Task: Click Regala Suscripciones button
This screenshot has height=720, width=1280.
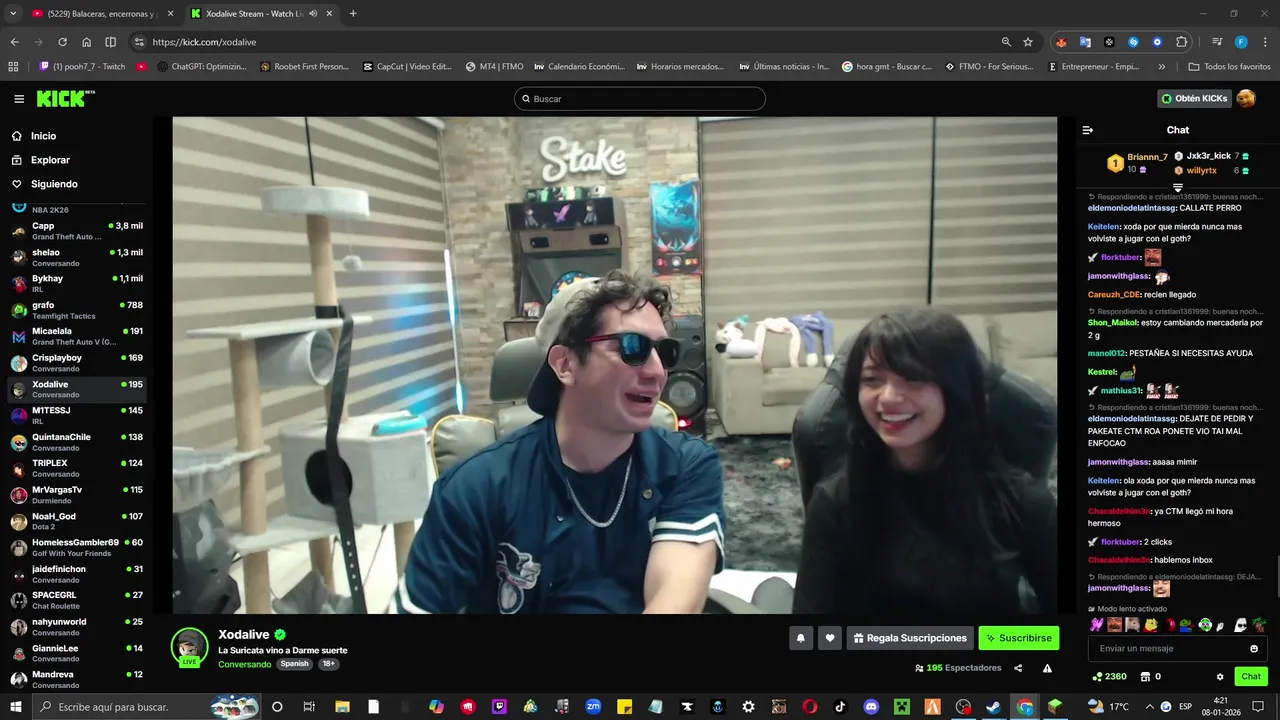Action: (x=910, y=638)
